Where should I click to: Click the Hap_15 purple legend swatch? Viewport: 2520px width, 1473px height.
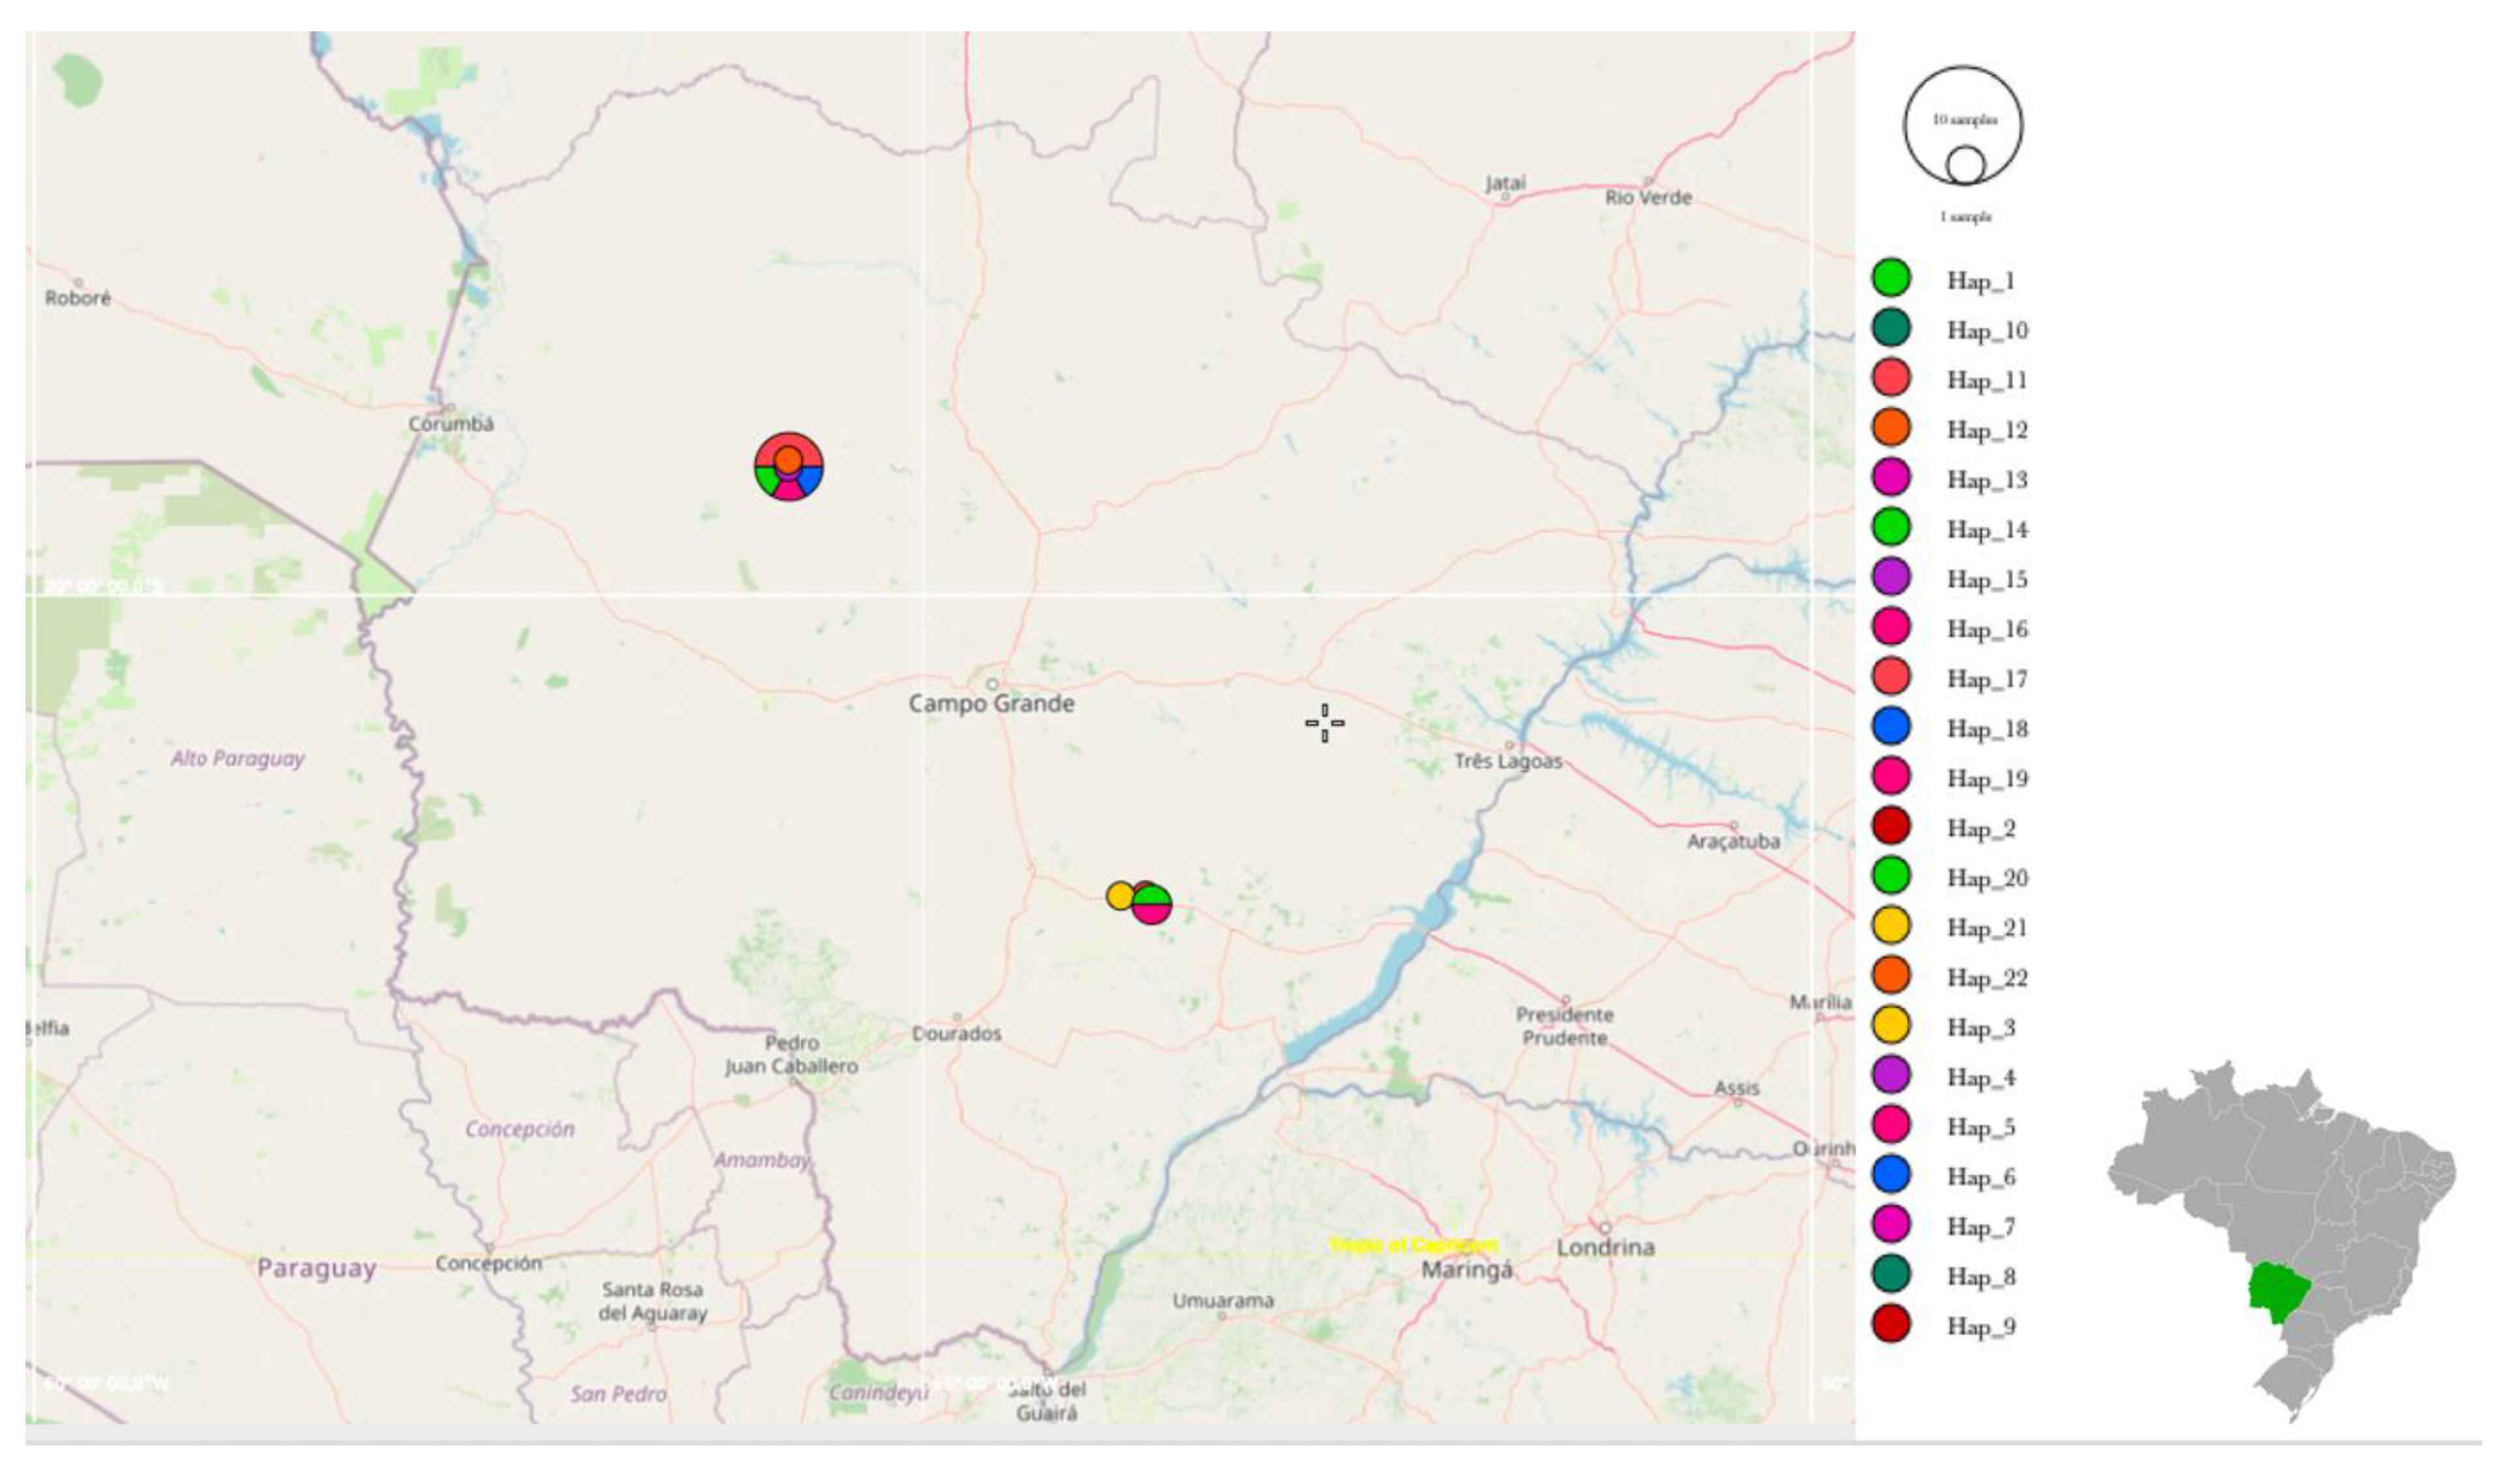pyautogui.click(x=1891, y=577)
